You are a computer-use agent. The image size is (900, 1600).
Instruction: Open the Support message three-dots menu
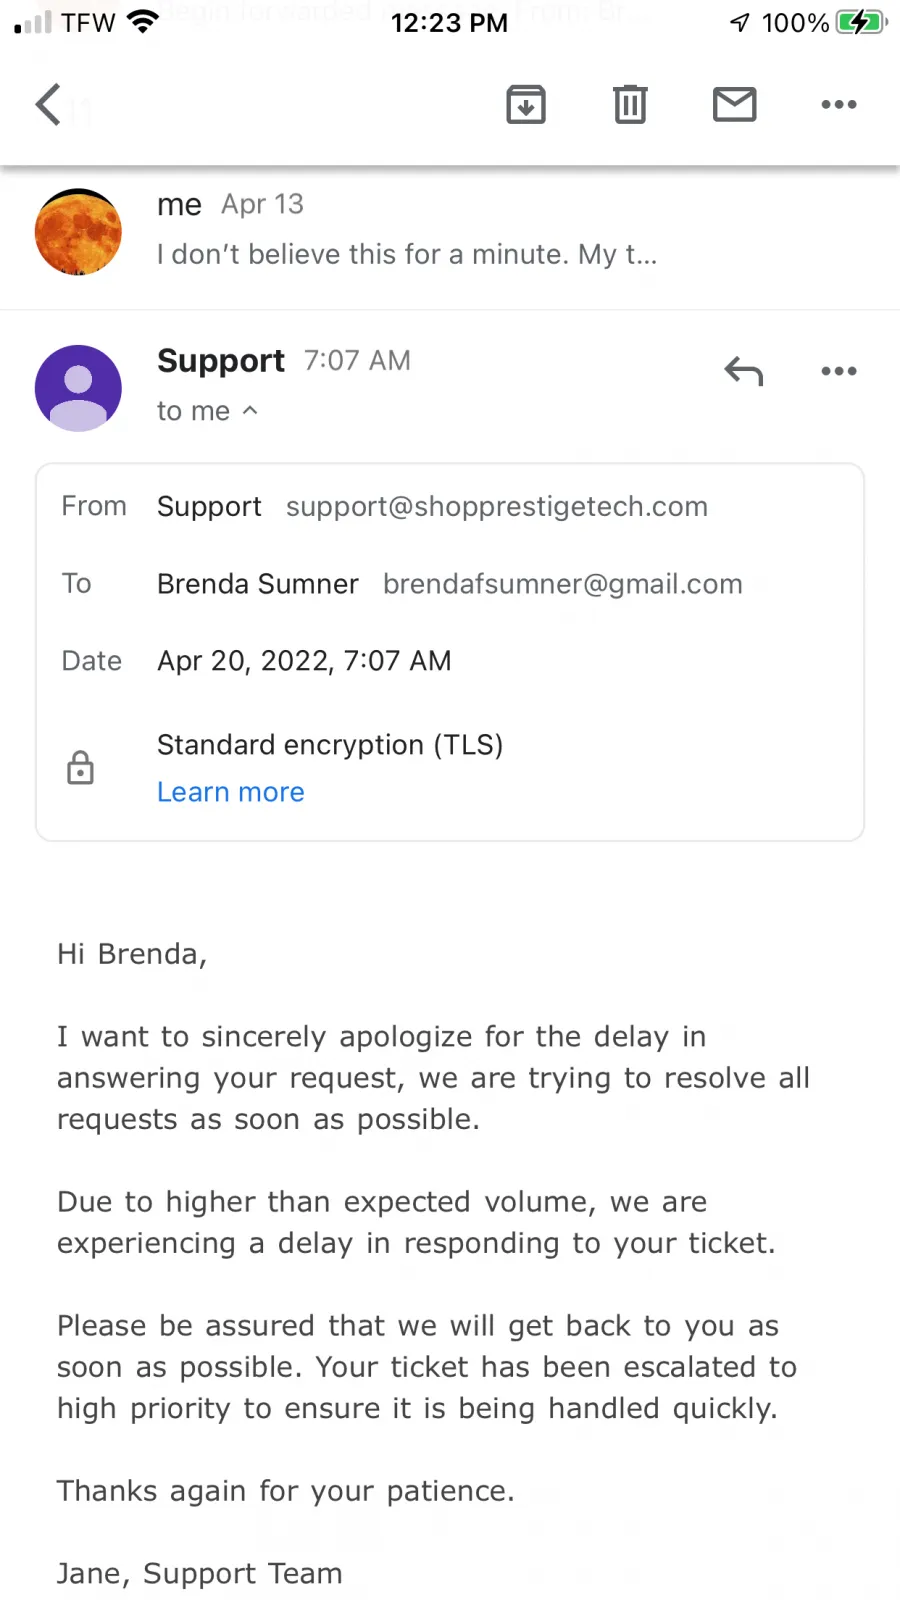(838, 371)
